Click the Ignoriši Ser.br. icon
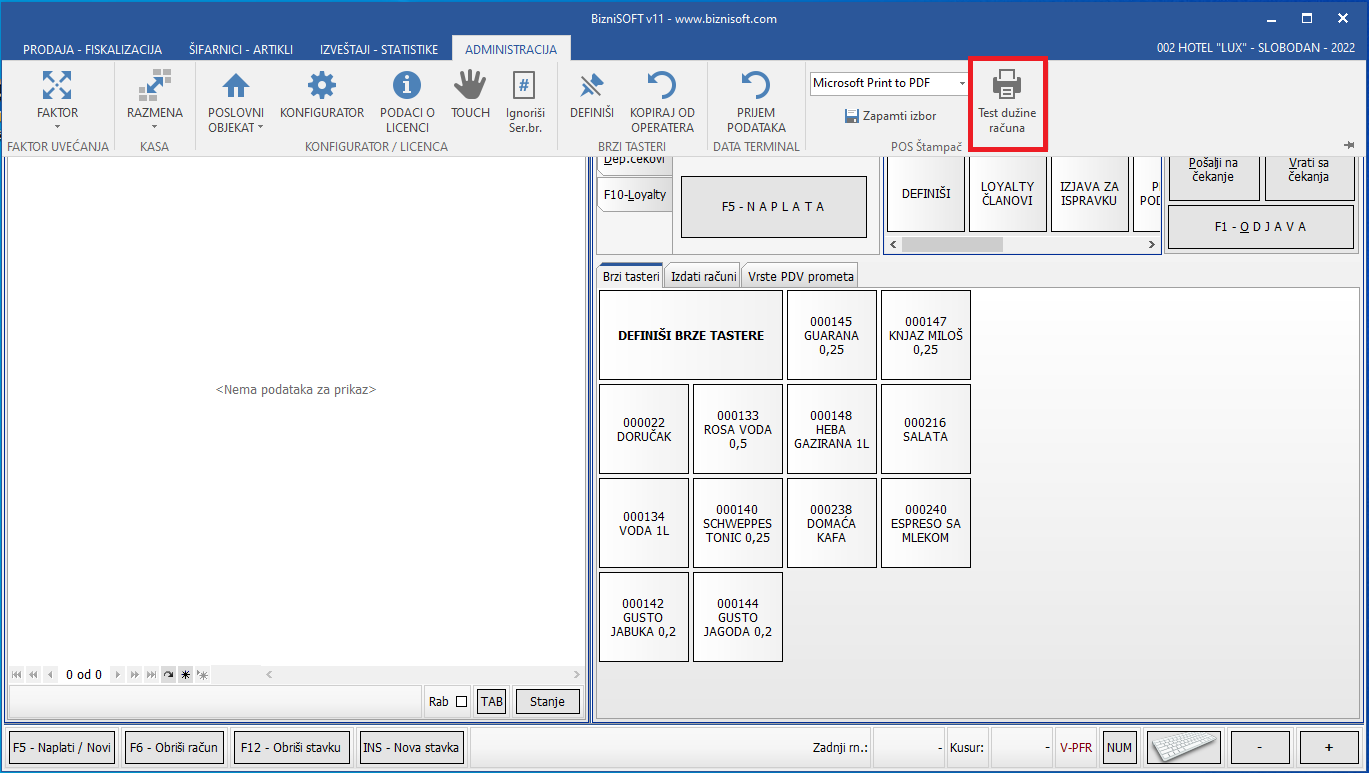This screenshot has width=1369, height=773. click(525, 85)
